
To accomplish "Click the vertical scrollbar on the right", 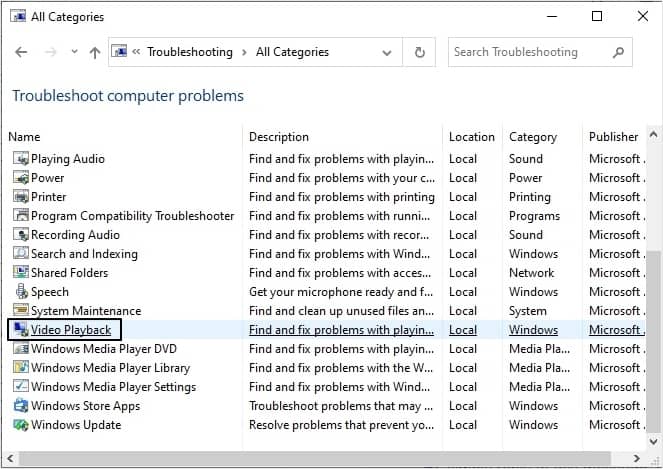I will point(654,300).
